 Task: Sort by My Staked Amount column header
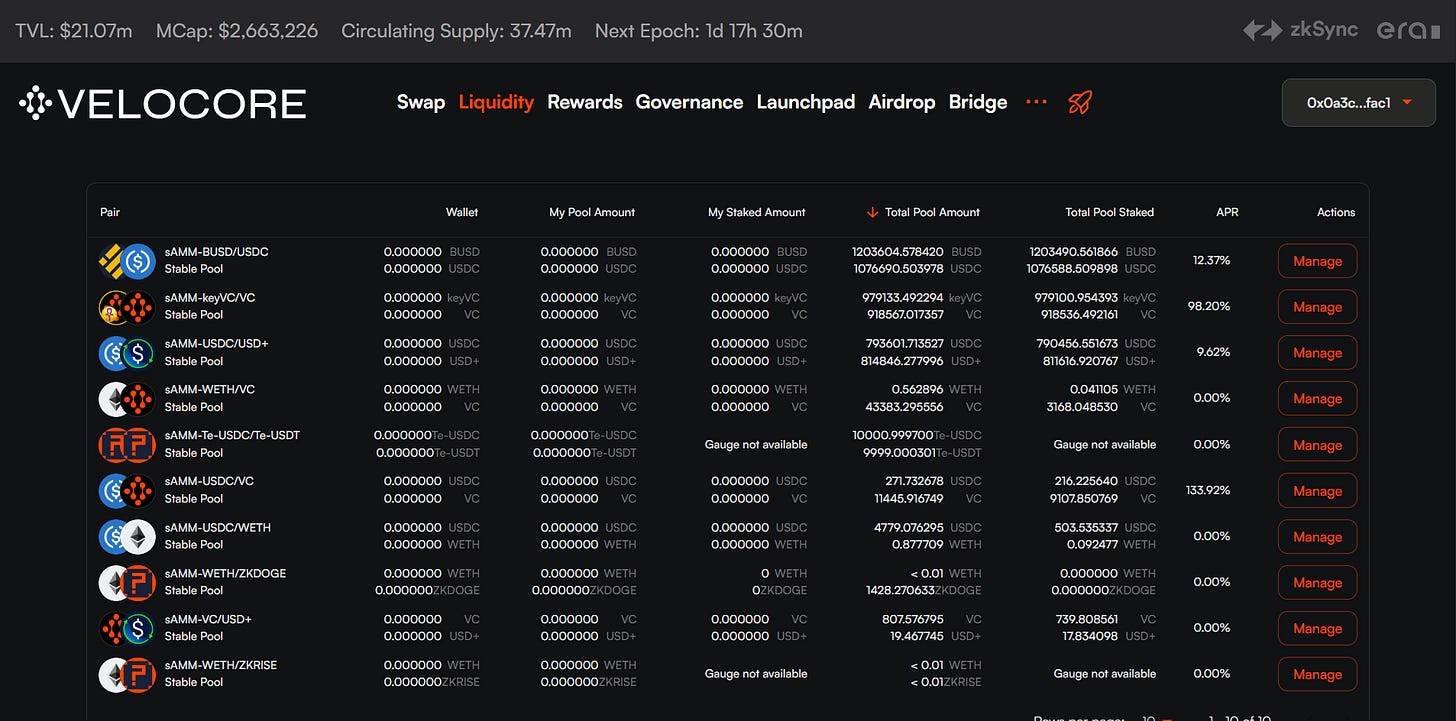tap(757, 212)
